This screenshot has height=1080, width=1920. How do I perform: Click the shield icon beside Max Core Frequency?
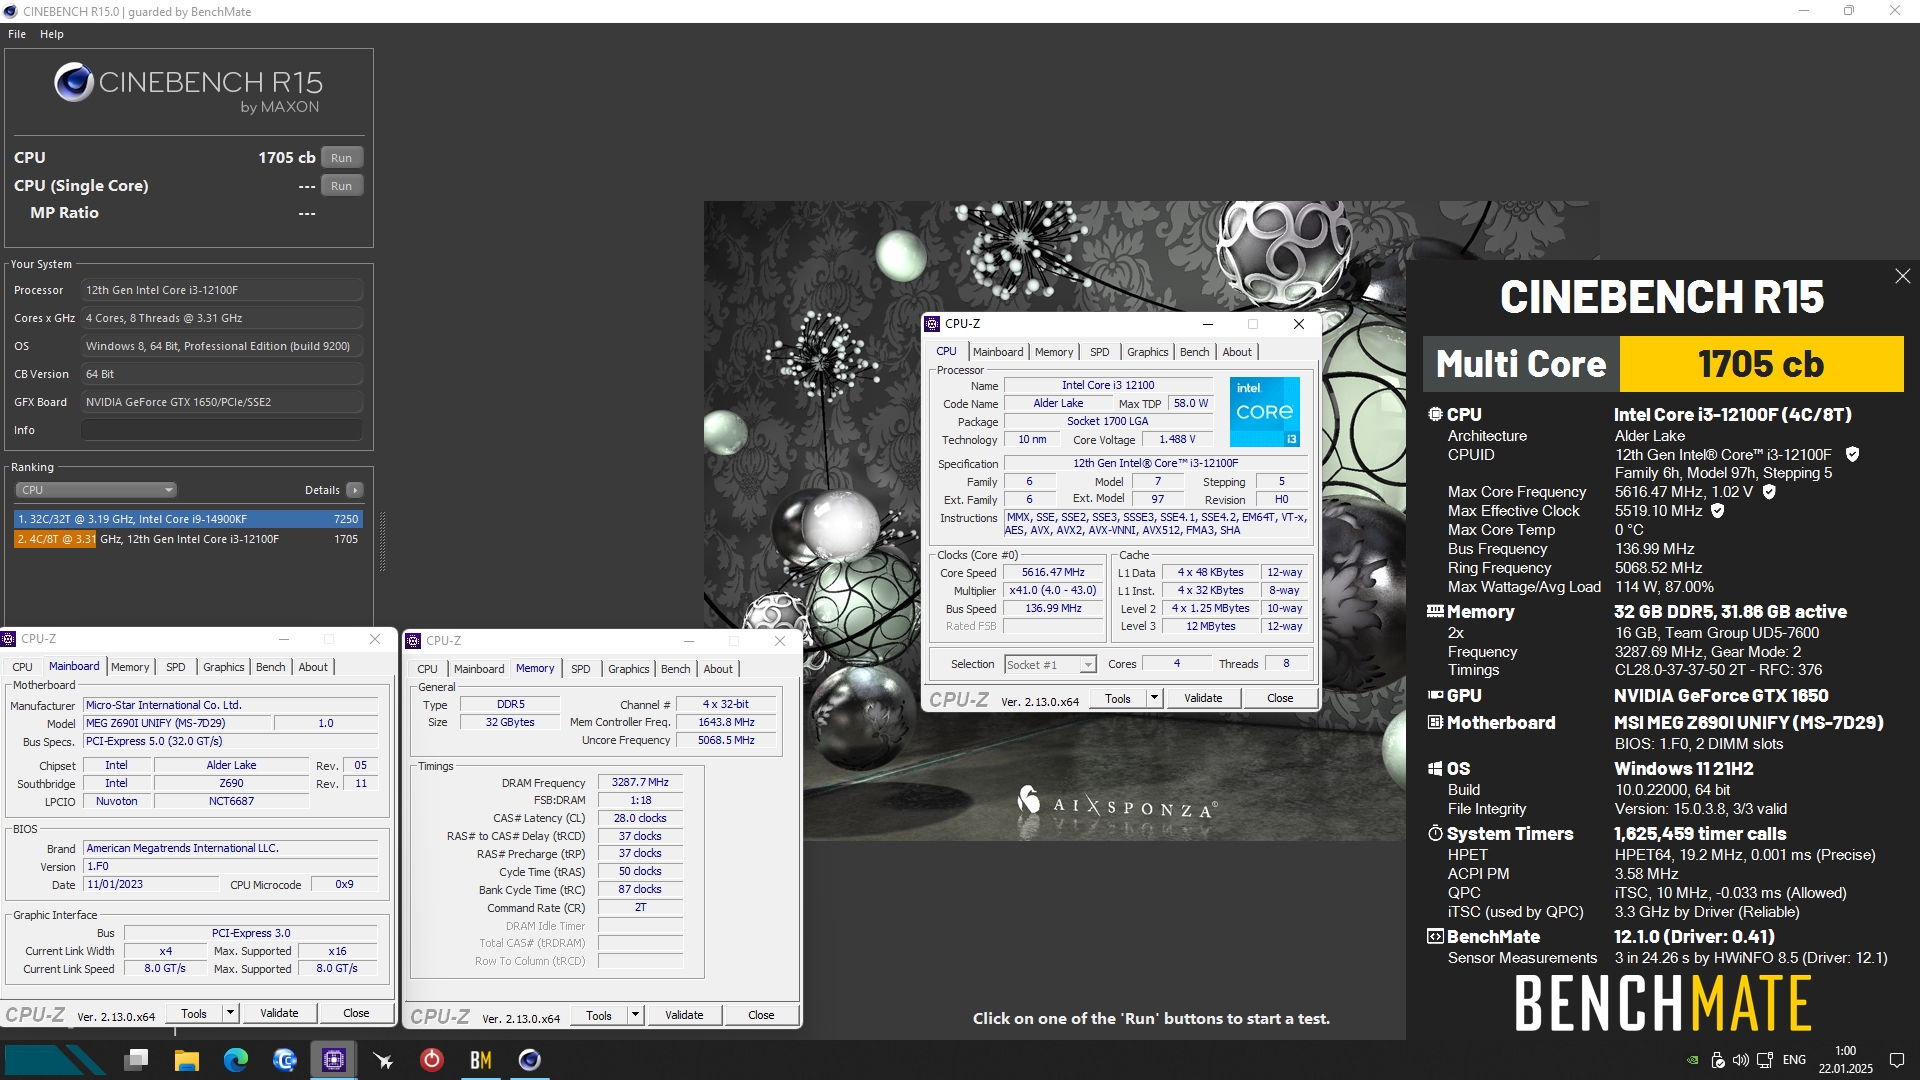pos(1769,492)
